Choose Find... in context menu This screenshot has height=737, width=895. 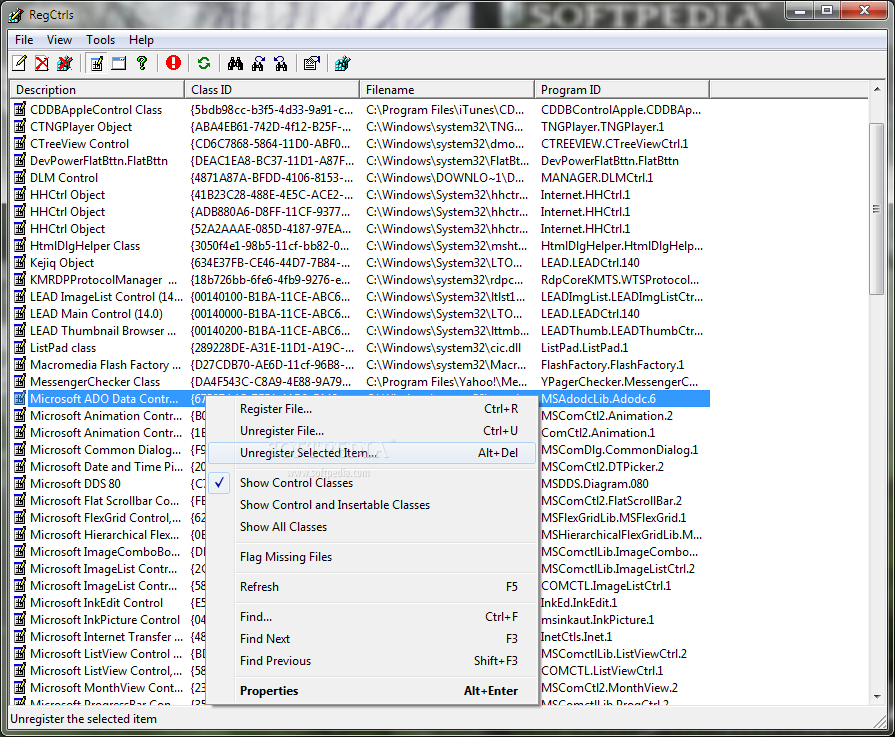(x=372, y=617)
